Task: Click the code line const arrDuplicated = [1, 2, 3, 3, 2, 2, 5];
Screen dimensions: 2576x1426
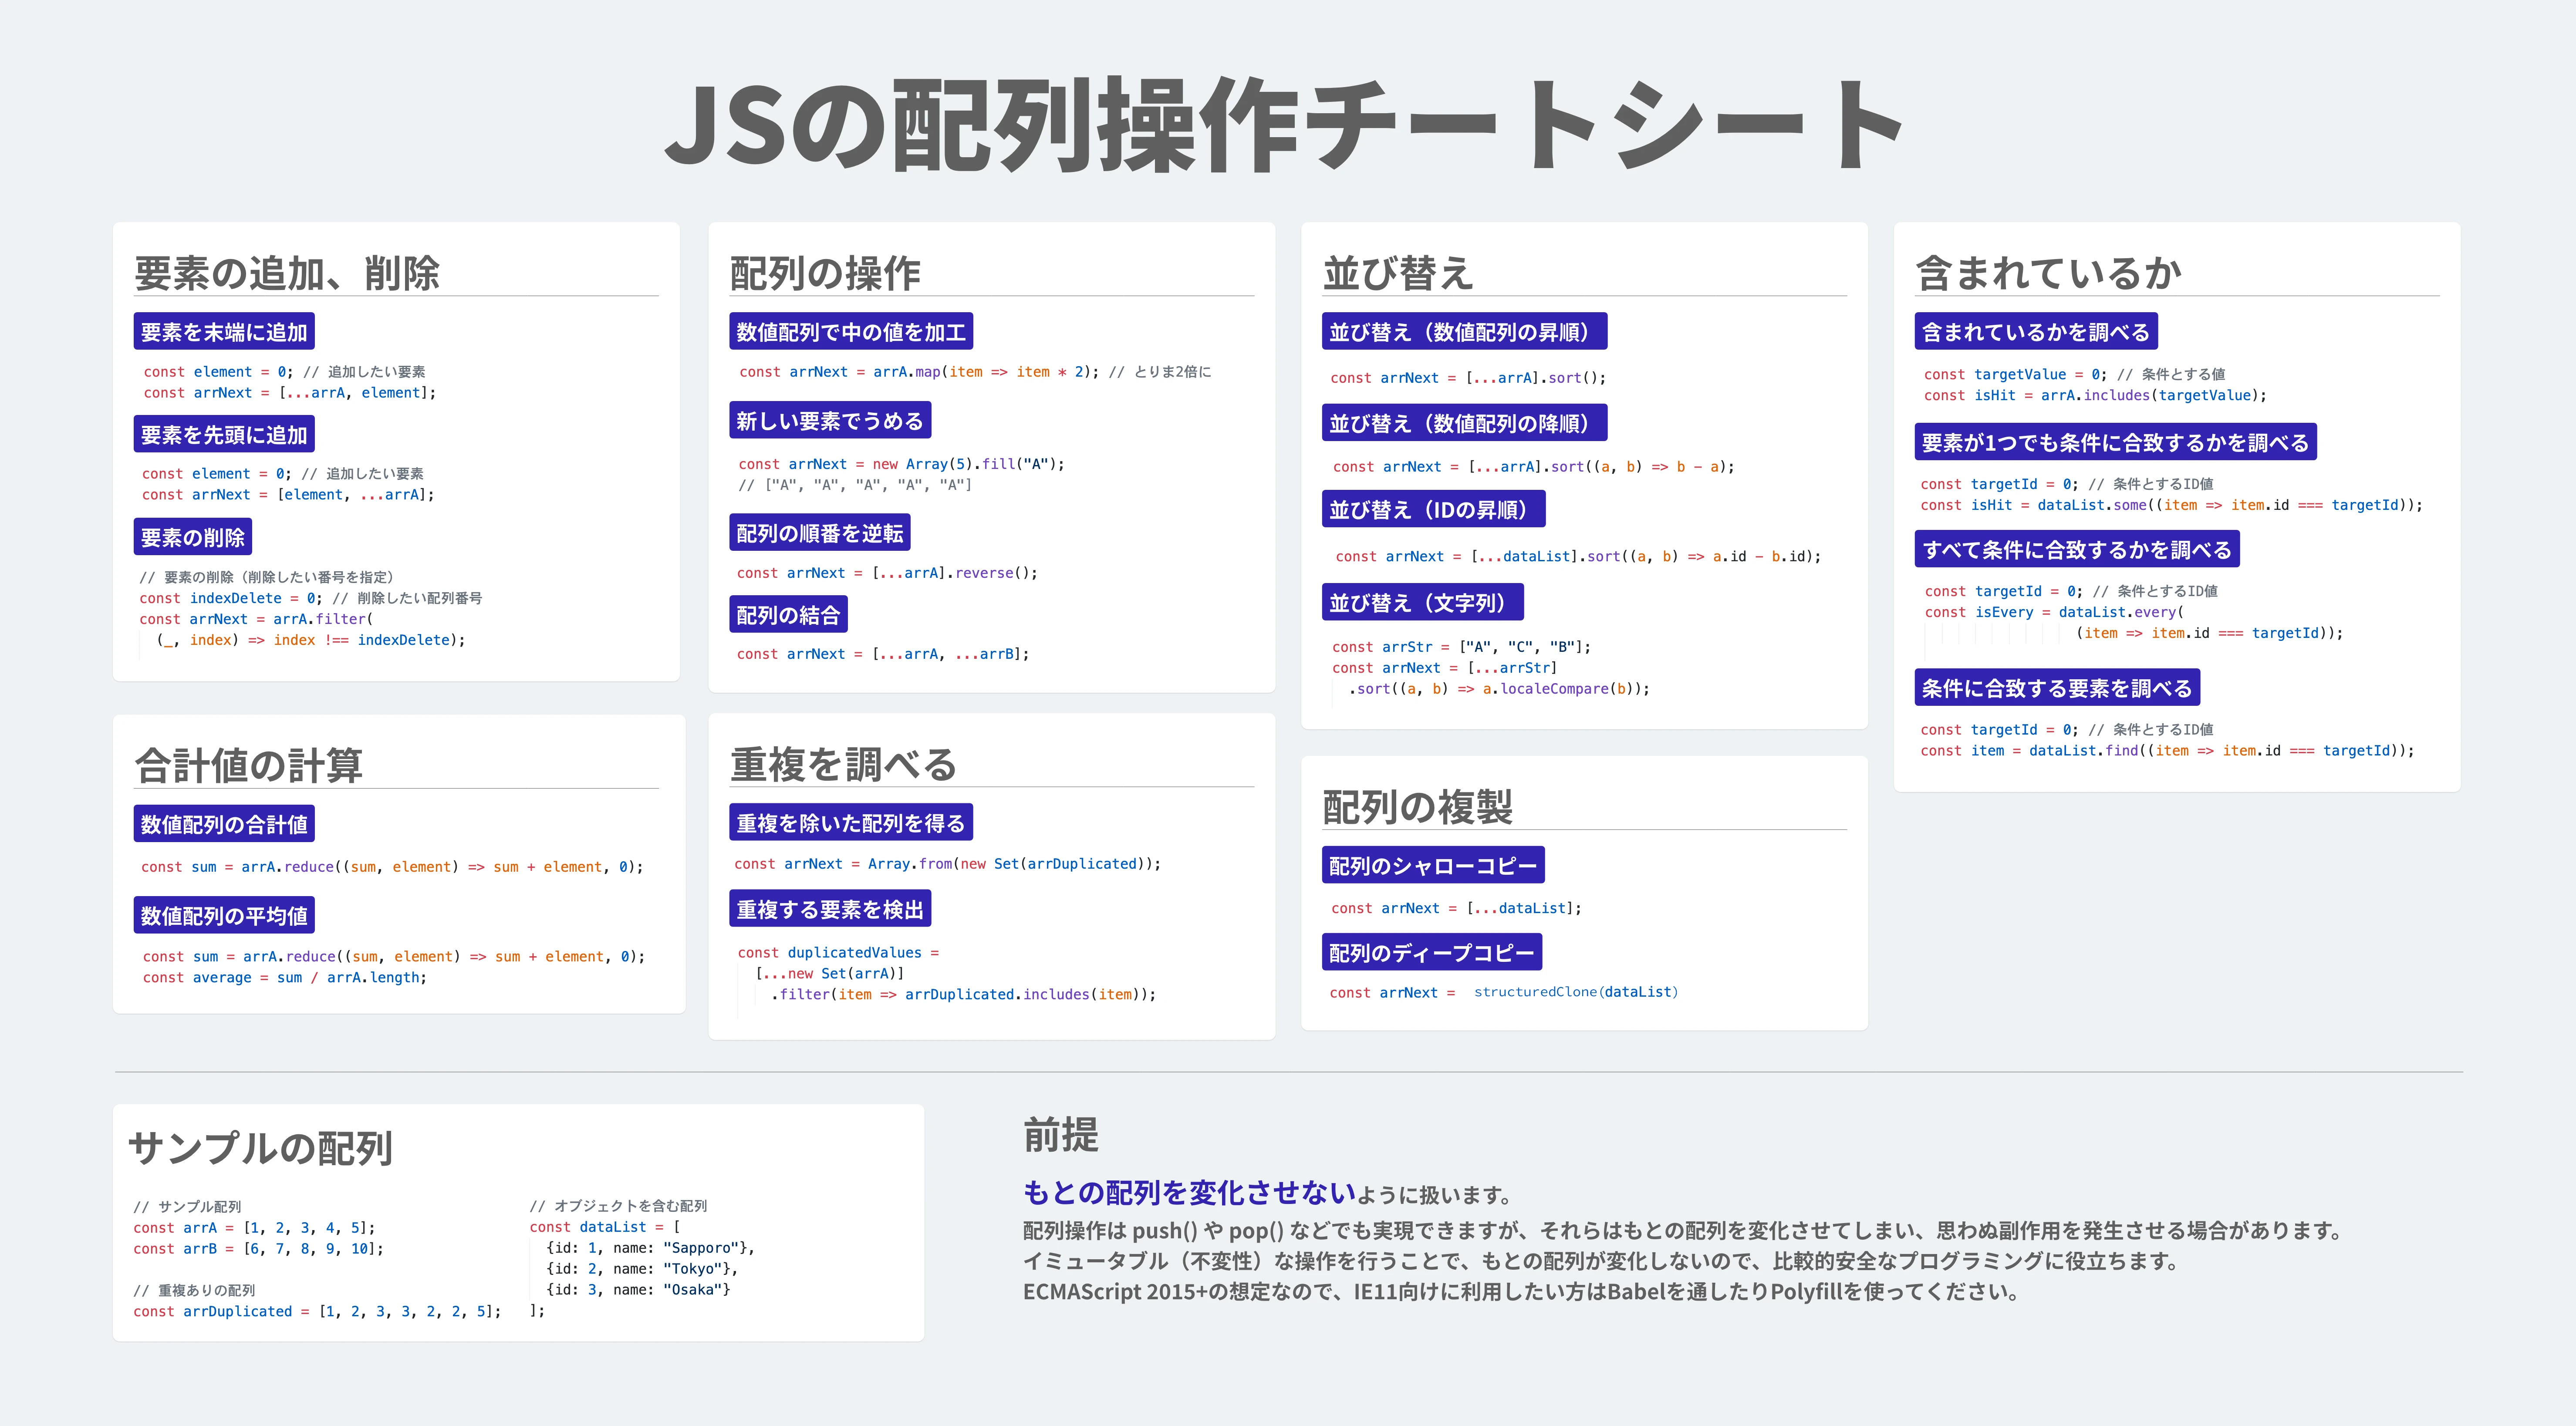Action: pos(317,1312)
